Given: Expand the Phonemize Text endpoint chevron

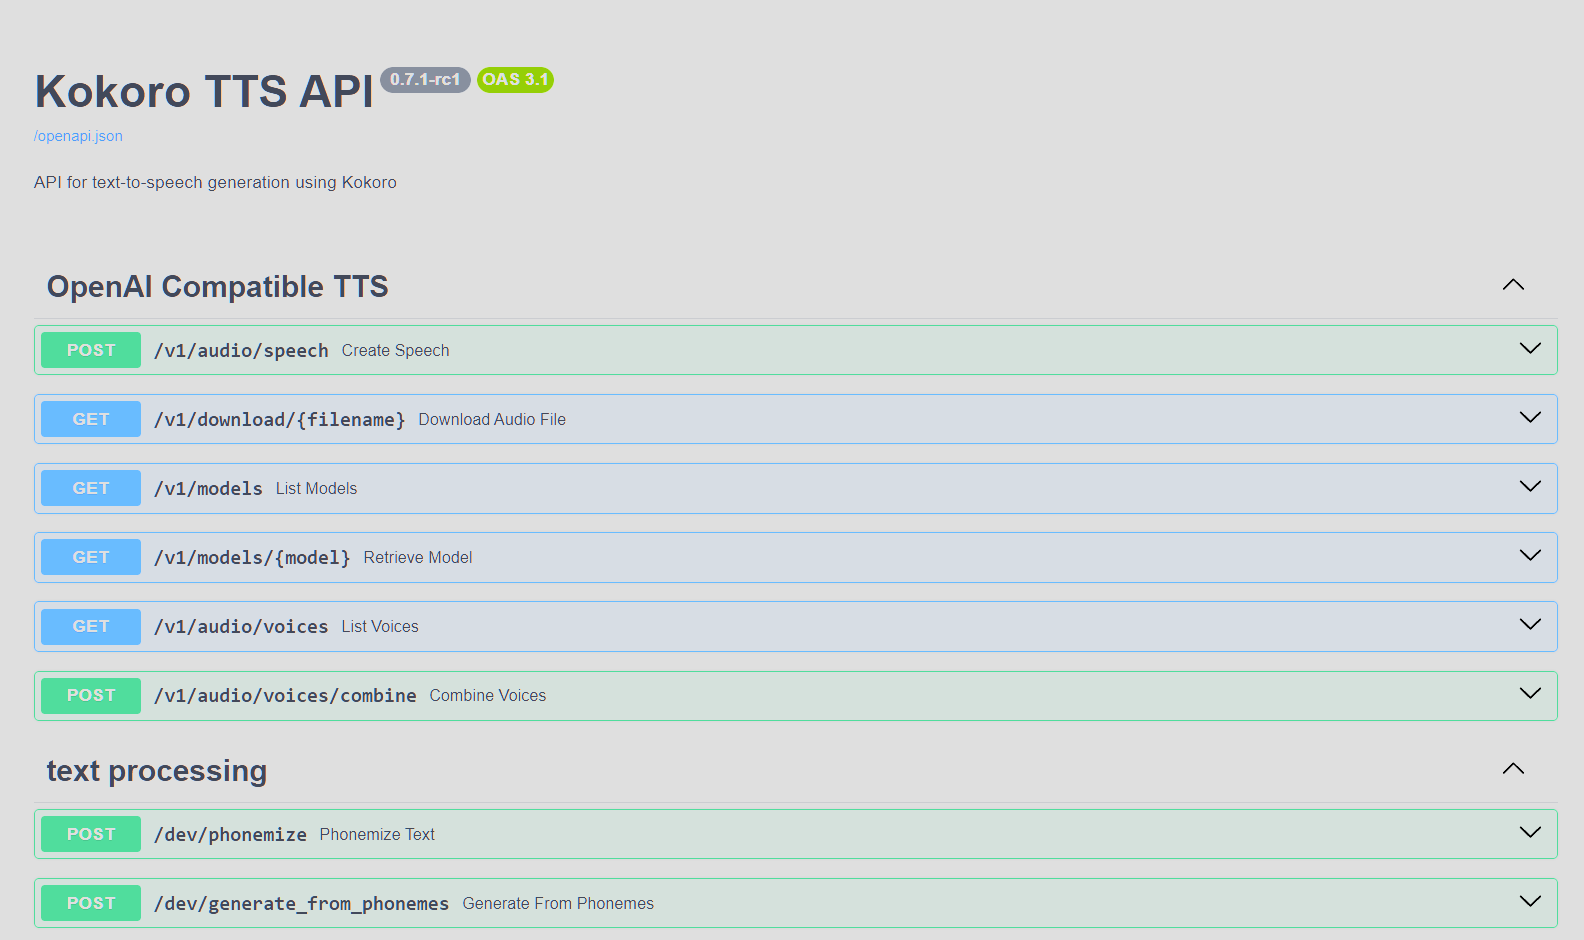Looking at the screenshot, I should [x=1530, y=832].
